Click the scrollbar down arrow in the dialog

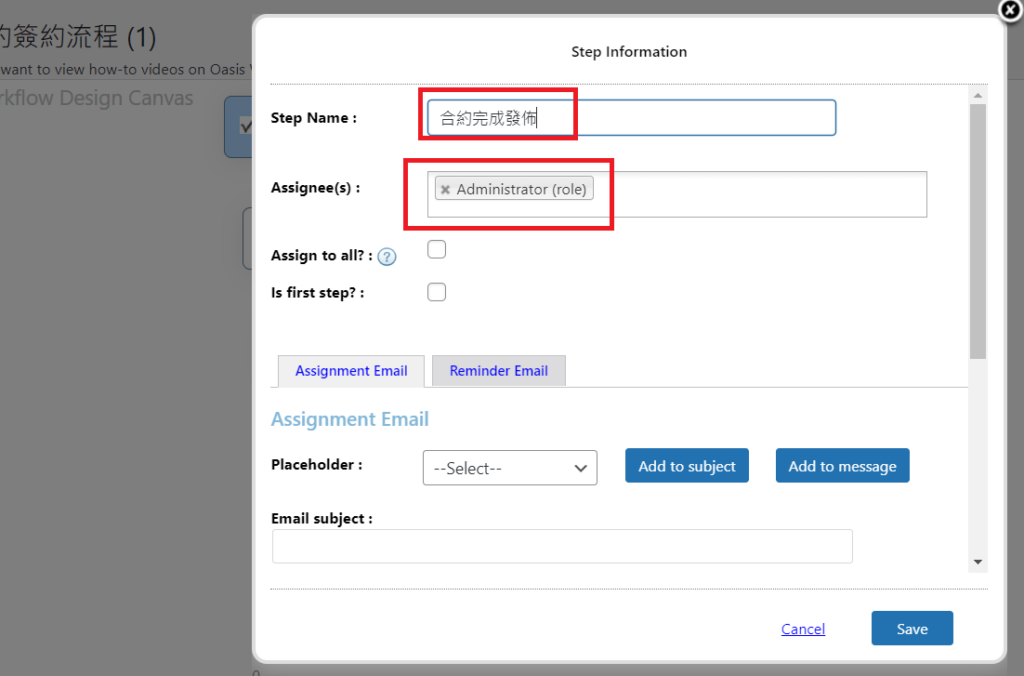[978, 562]
